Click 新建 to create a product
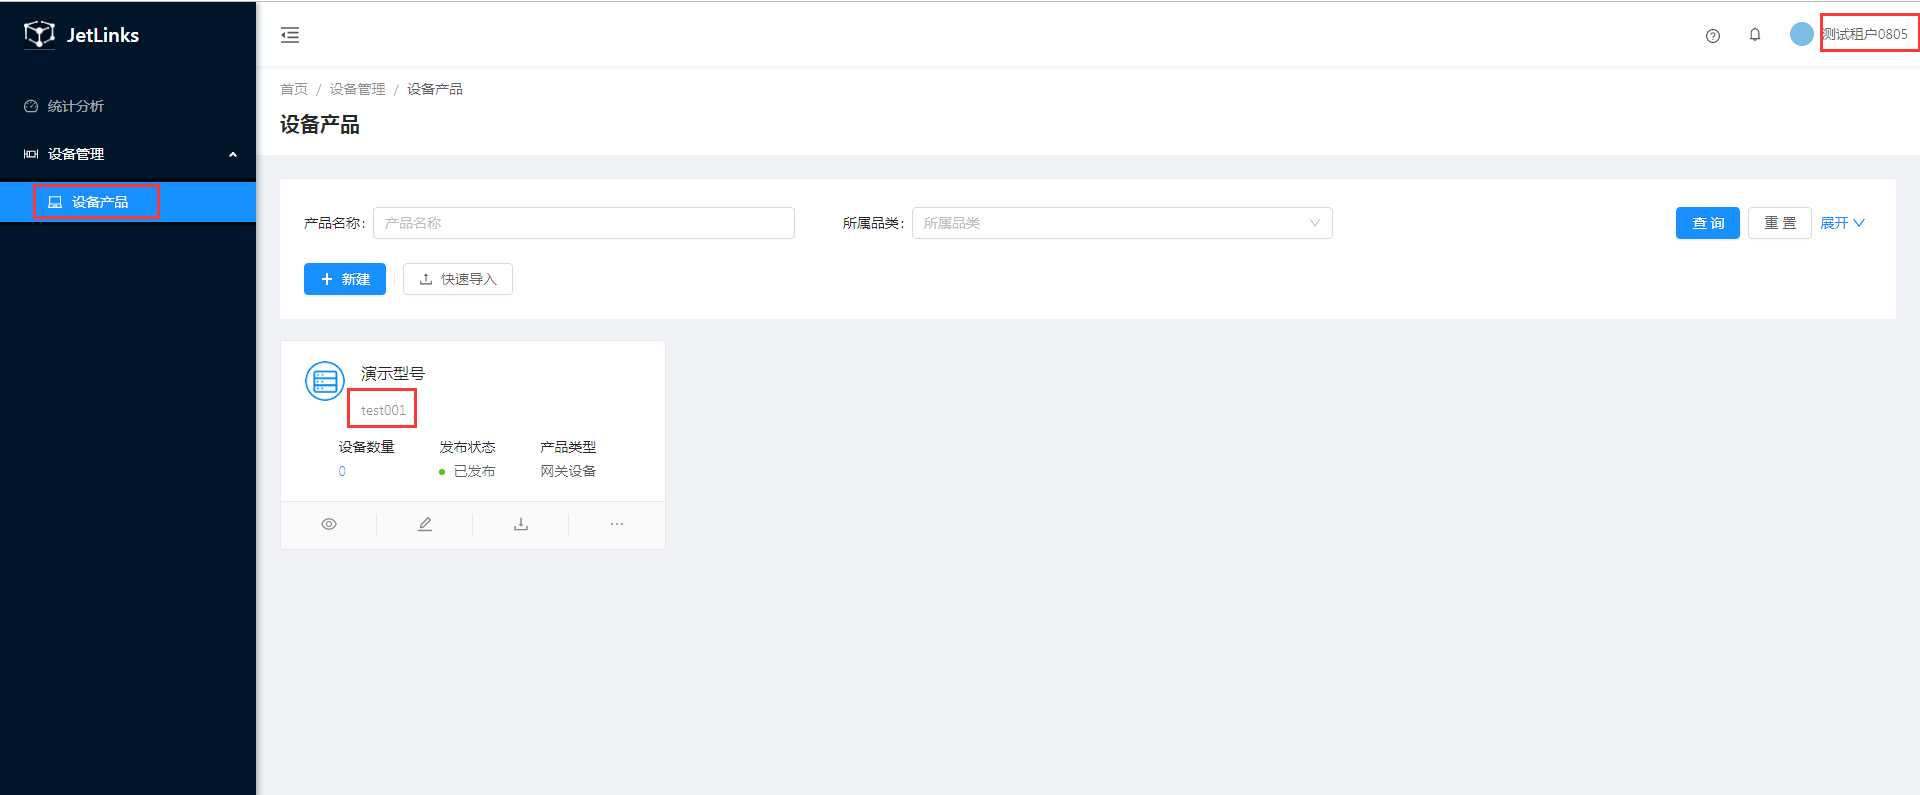The height and width of the screenshot is (795, 1920). click(x=345, y=279)
